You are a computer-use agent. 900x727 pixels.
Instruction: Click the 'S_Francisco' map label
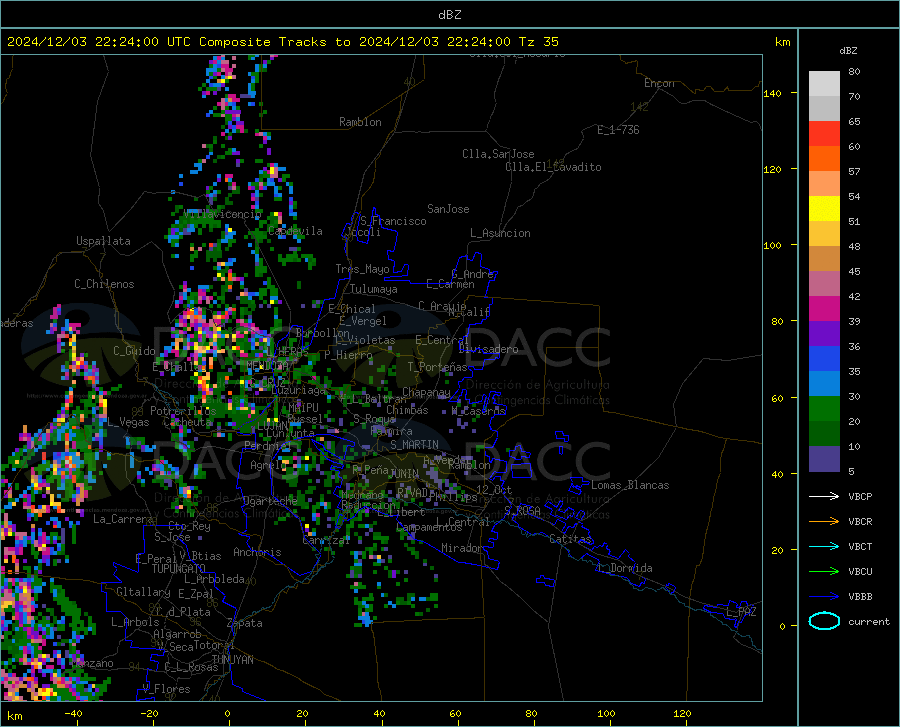click(x=393, y=221)
